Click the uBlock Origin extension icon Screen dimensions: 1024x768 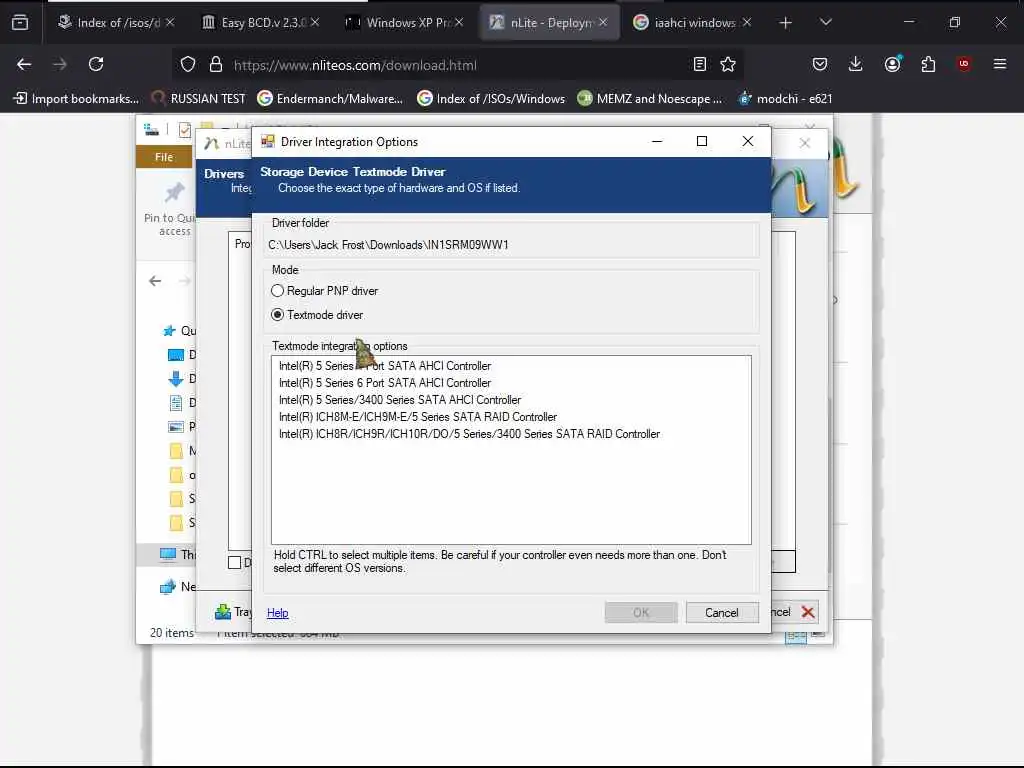click(x=964, y=64)
